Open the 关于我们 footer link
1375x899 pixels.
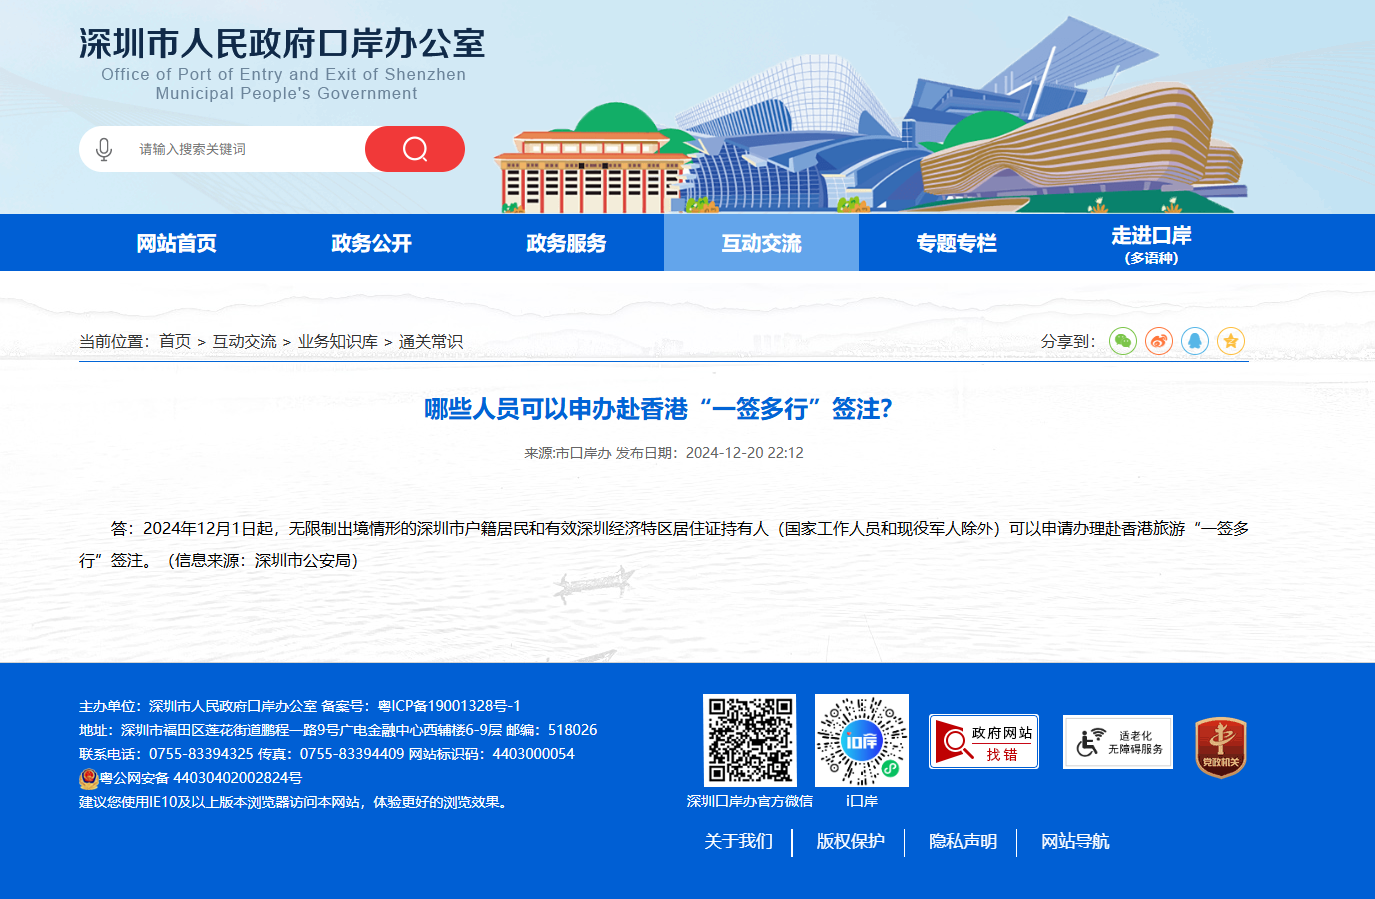pos(739,841)
